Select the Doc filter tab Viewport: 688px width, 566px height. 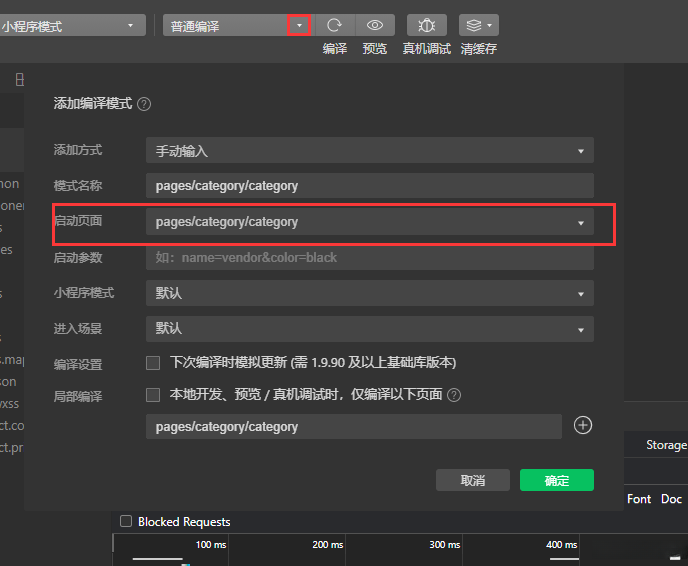coord(671,499)
